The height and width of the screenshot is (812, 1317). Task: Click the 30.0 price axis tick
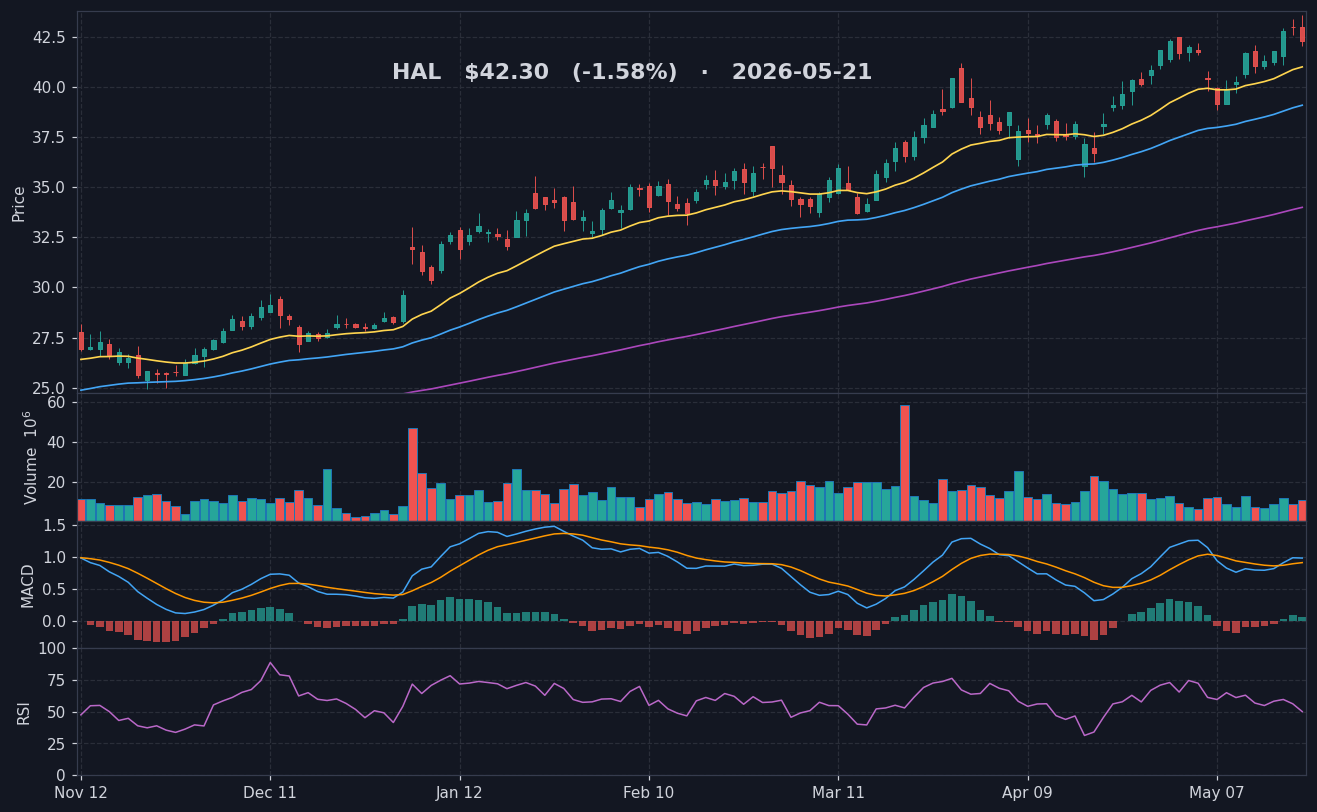tap(49, 287)
